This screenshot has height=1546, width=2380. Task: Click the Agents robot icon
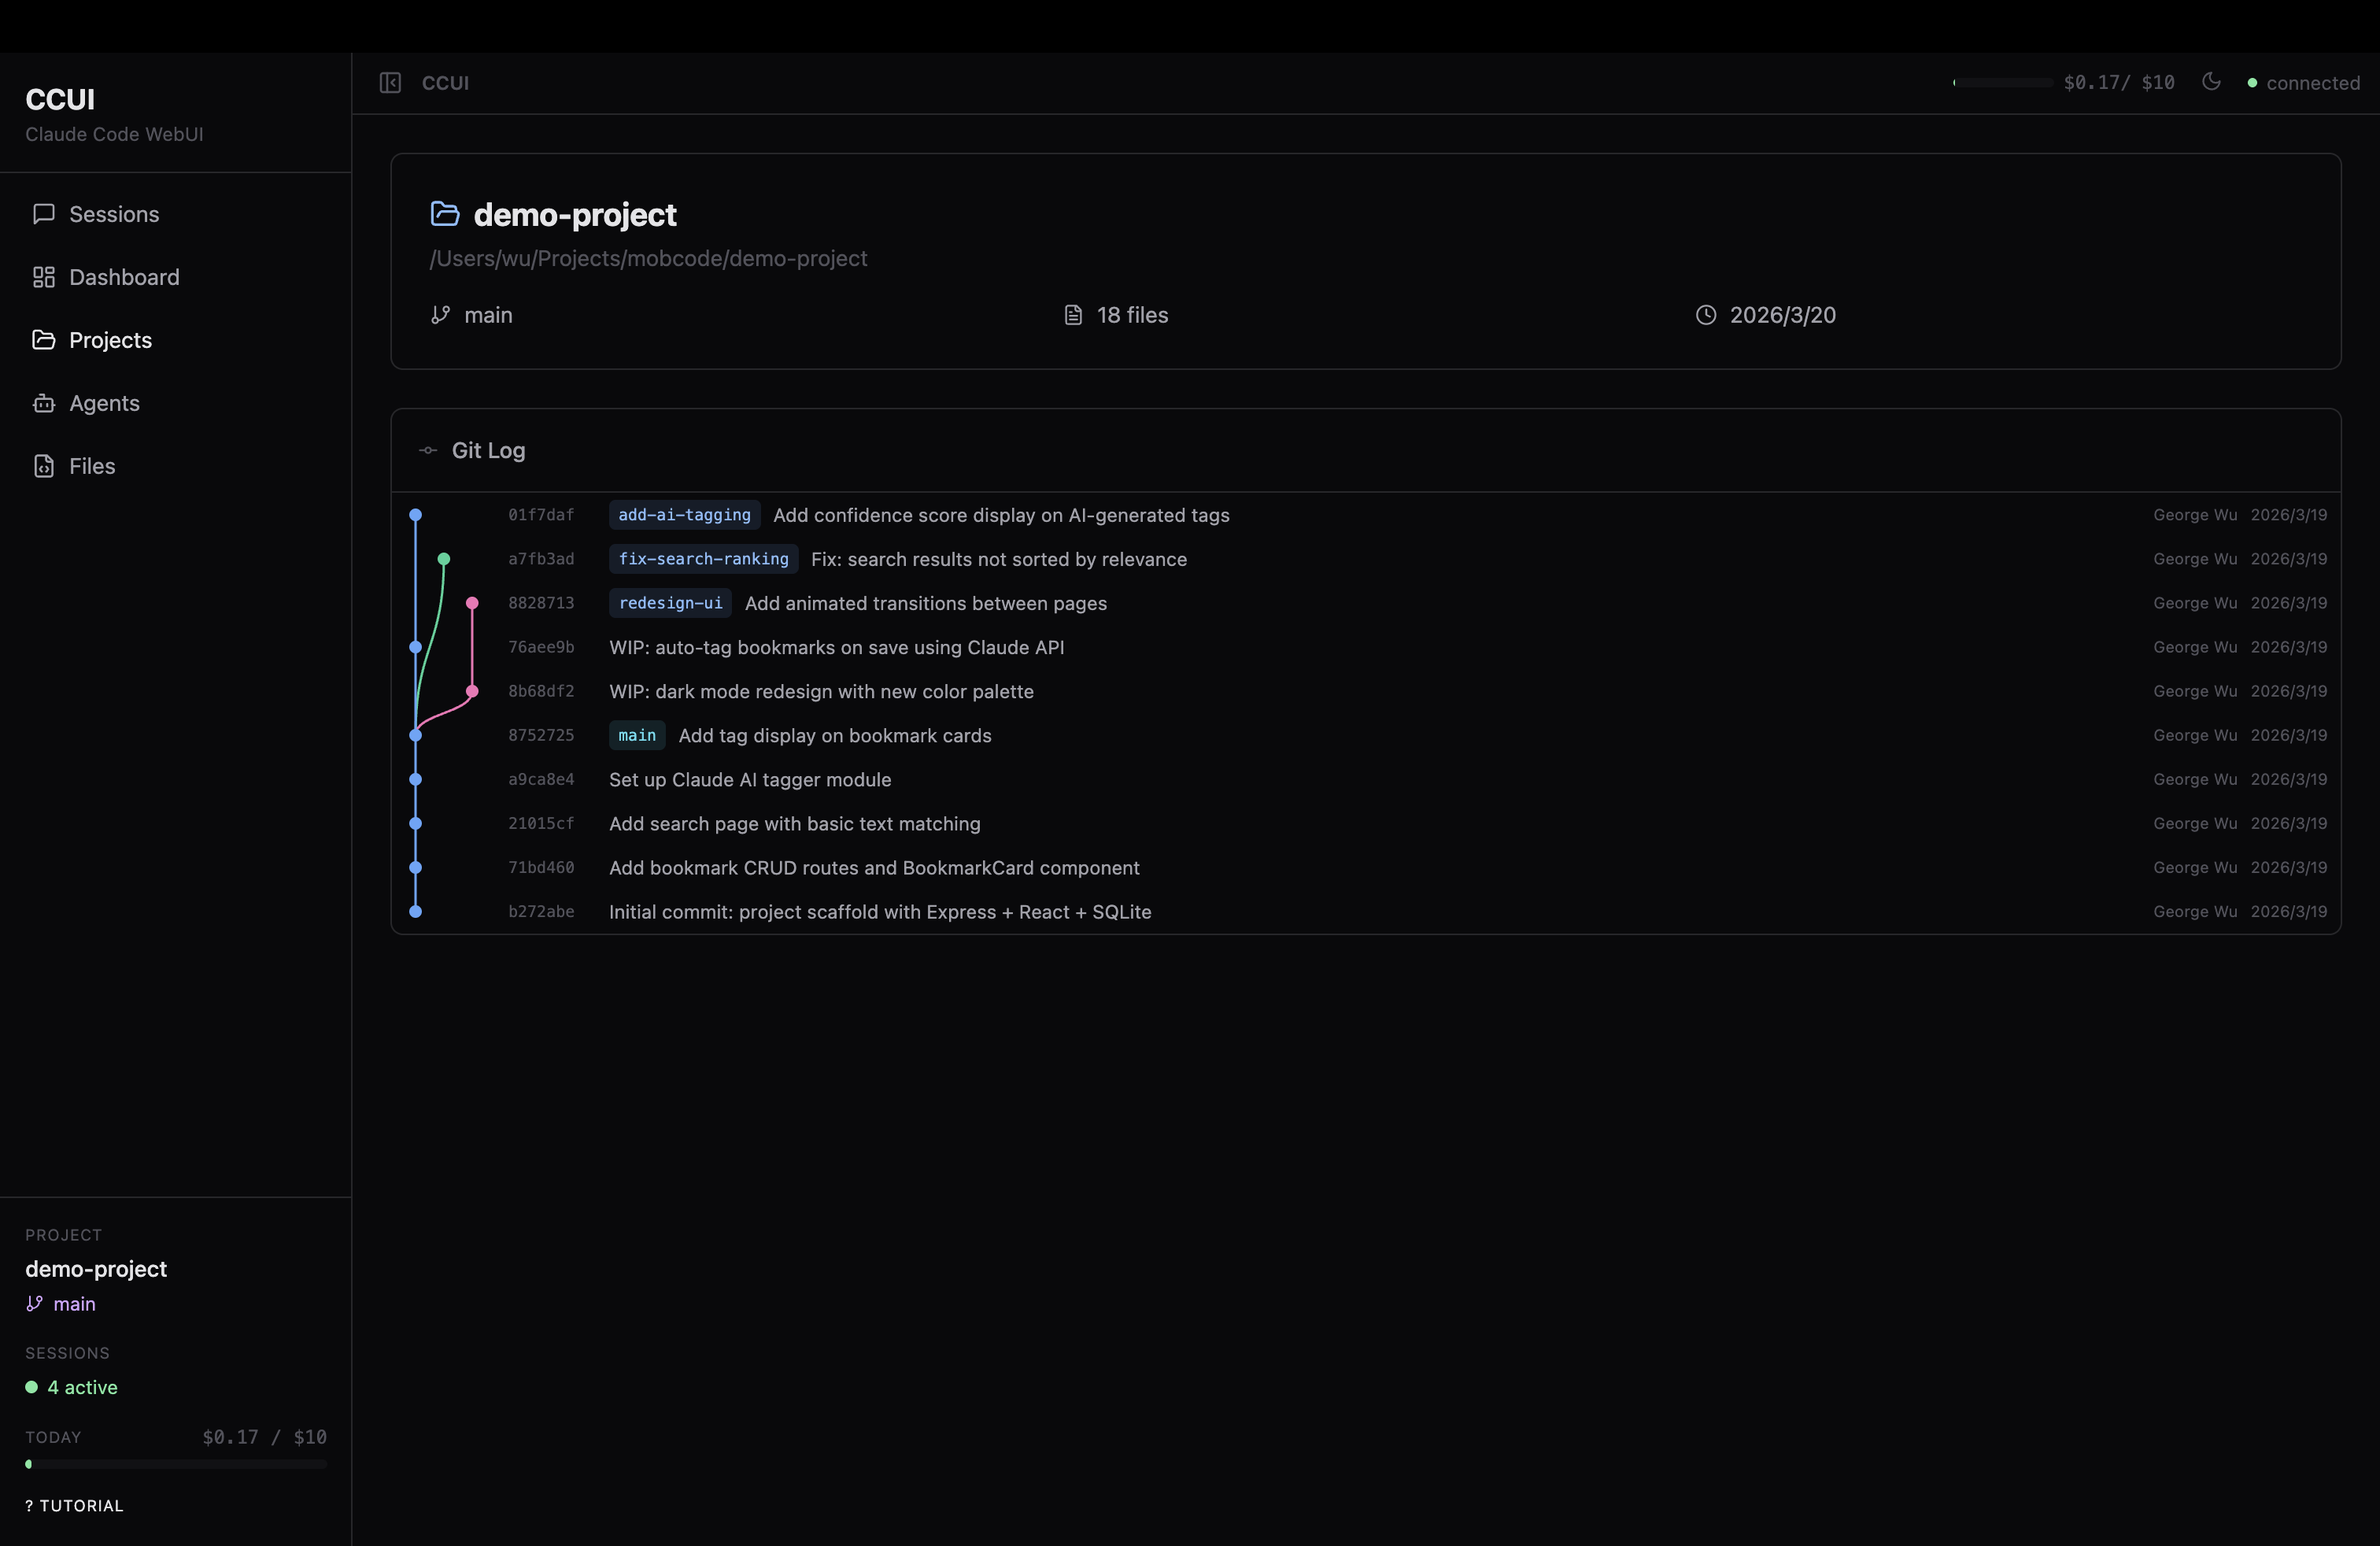(x=44, y=403)
